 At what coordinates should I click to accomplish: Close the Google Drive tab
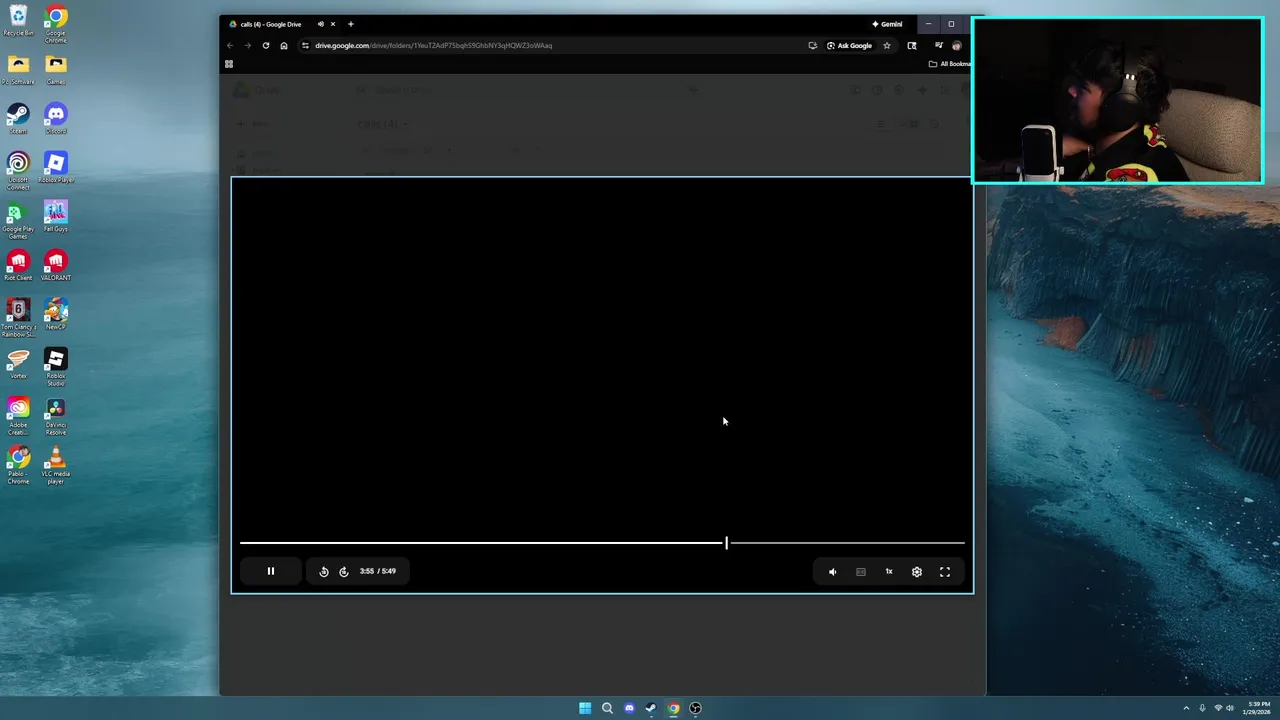coord(333,24)
